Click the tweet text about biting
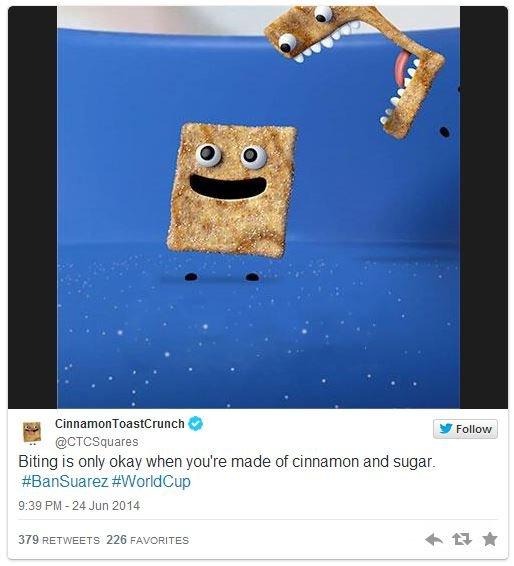This screenshot has height=566, width=514. coord(227,462)
